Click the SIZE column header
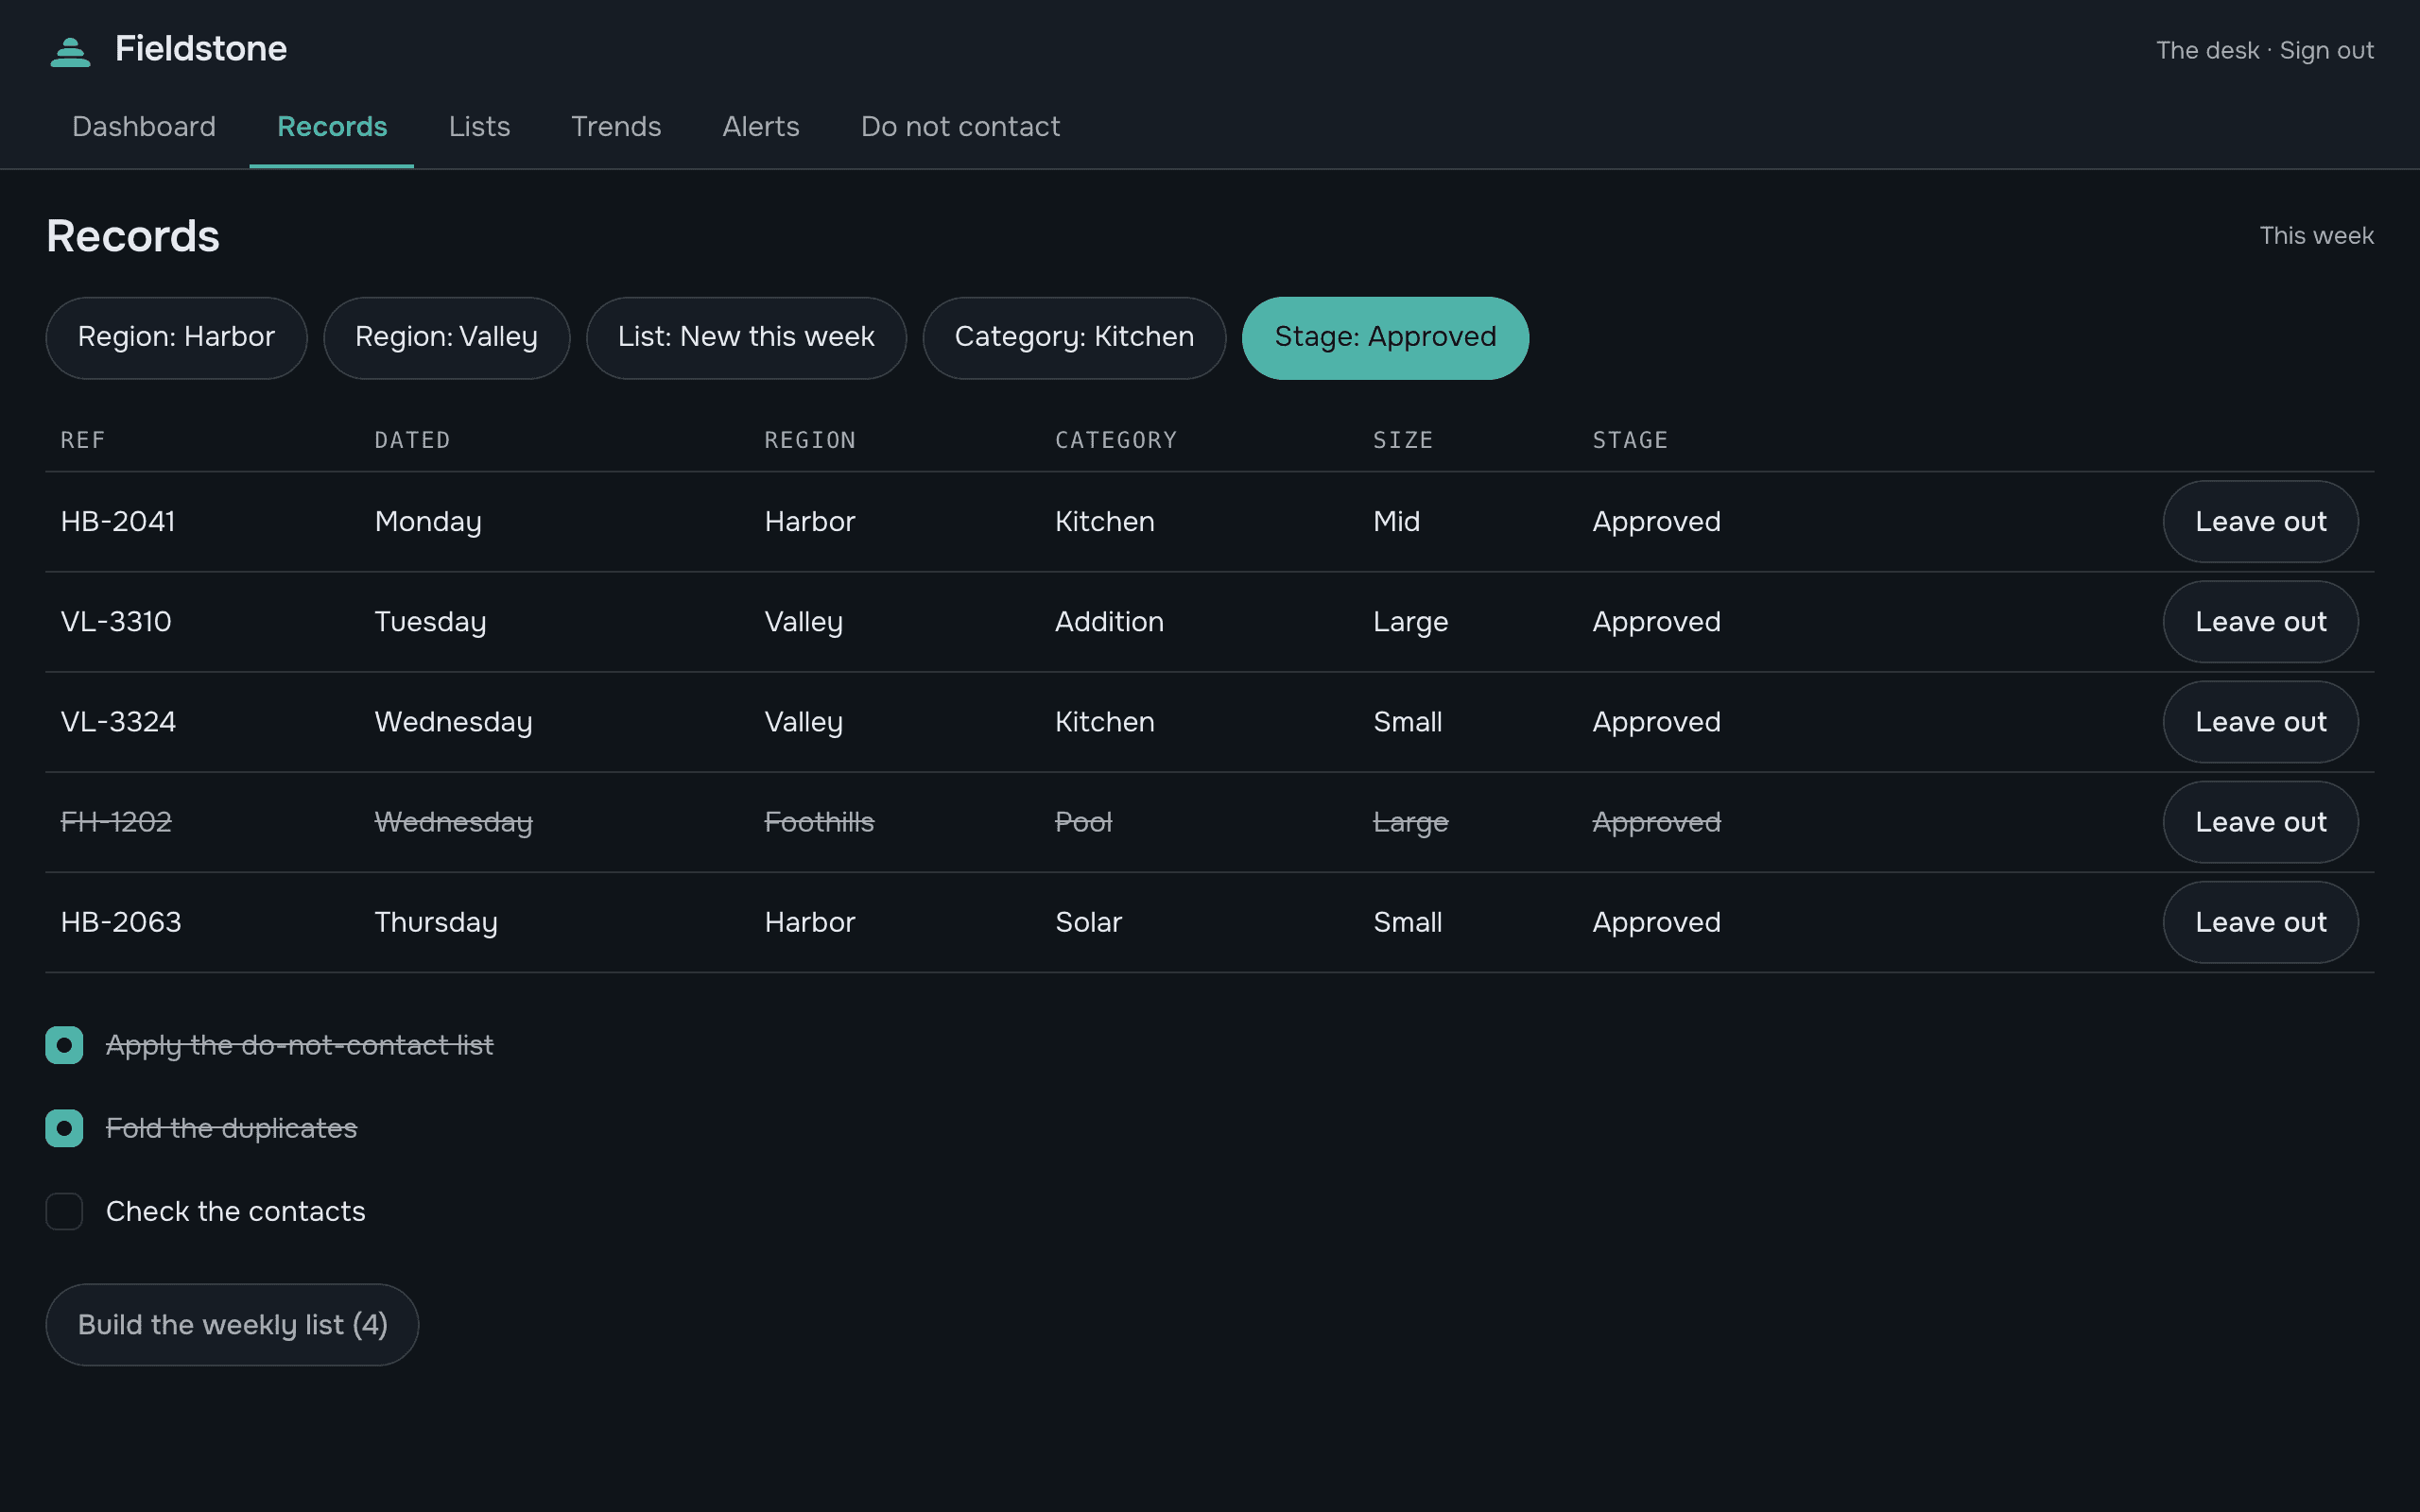 click(x=1403, y=440)
